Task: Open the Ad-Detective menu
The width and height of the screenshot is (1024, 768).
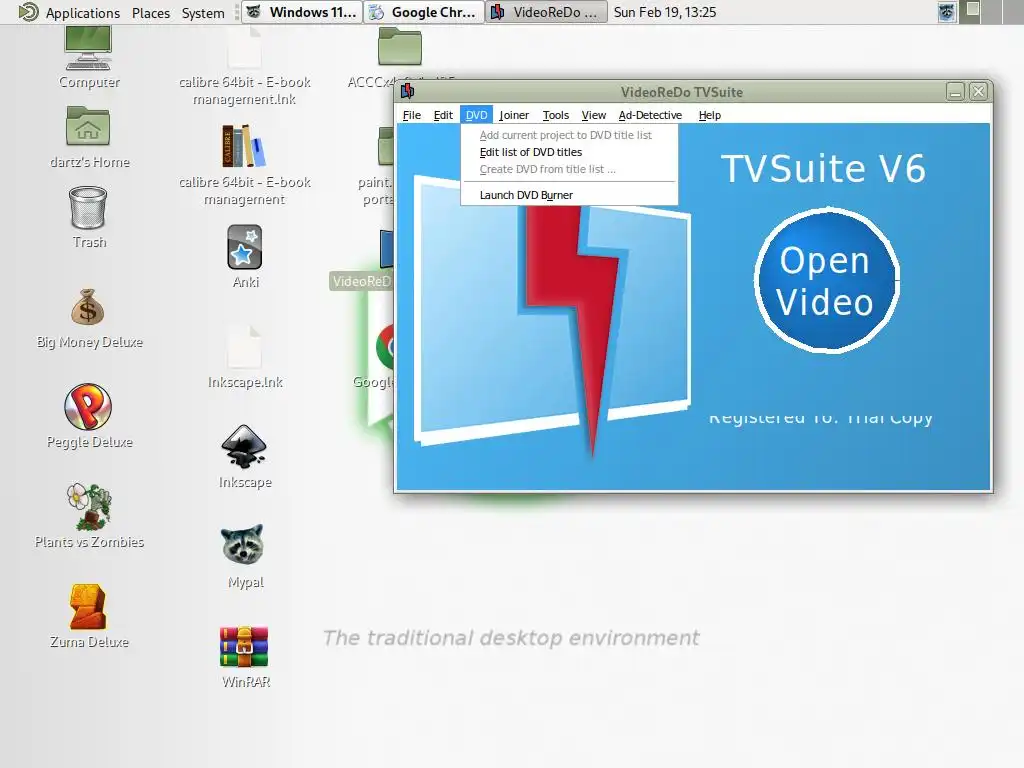Action: 650,115
